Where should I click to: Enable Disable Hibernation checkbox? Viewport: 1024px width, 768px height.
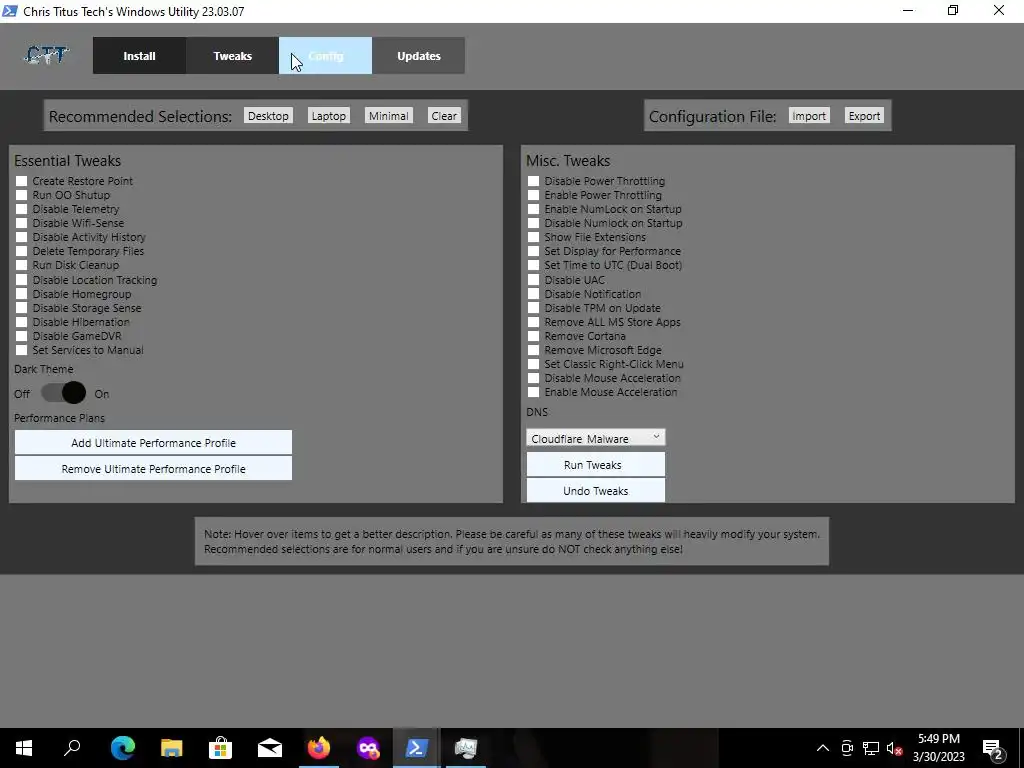[x=22, y=322]
